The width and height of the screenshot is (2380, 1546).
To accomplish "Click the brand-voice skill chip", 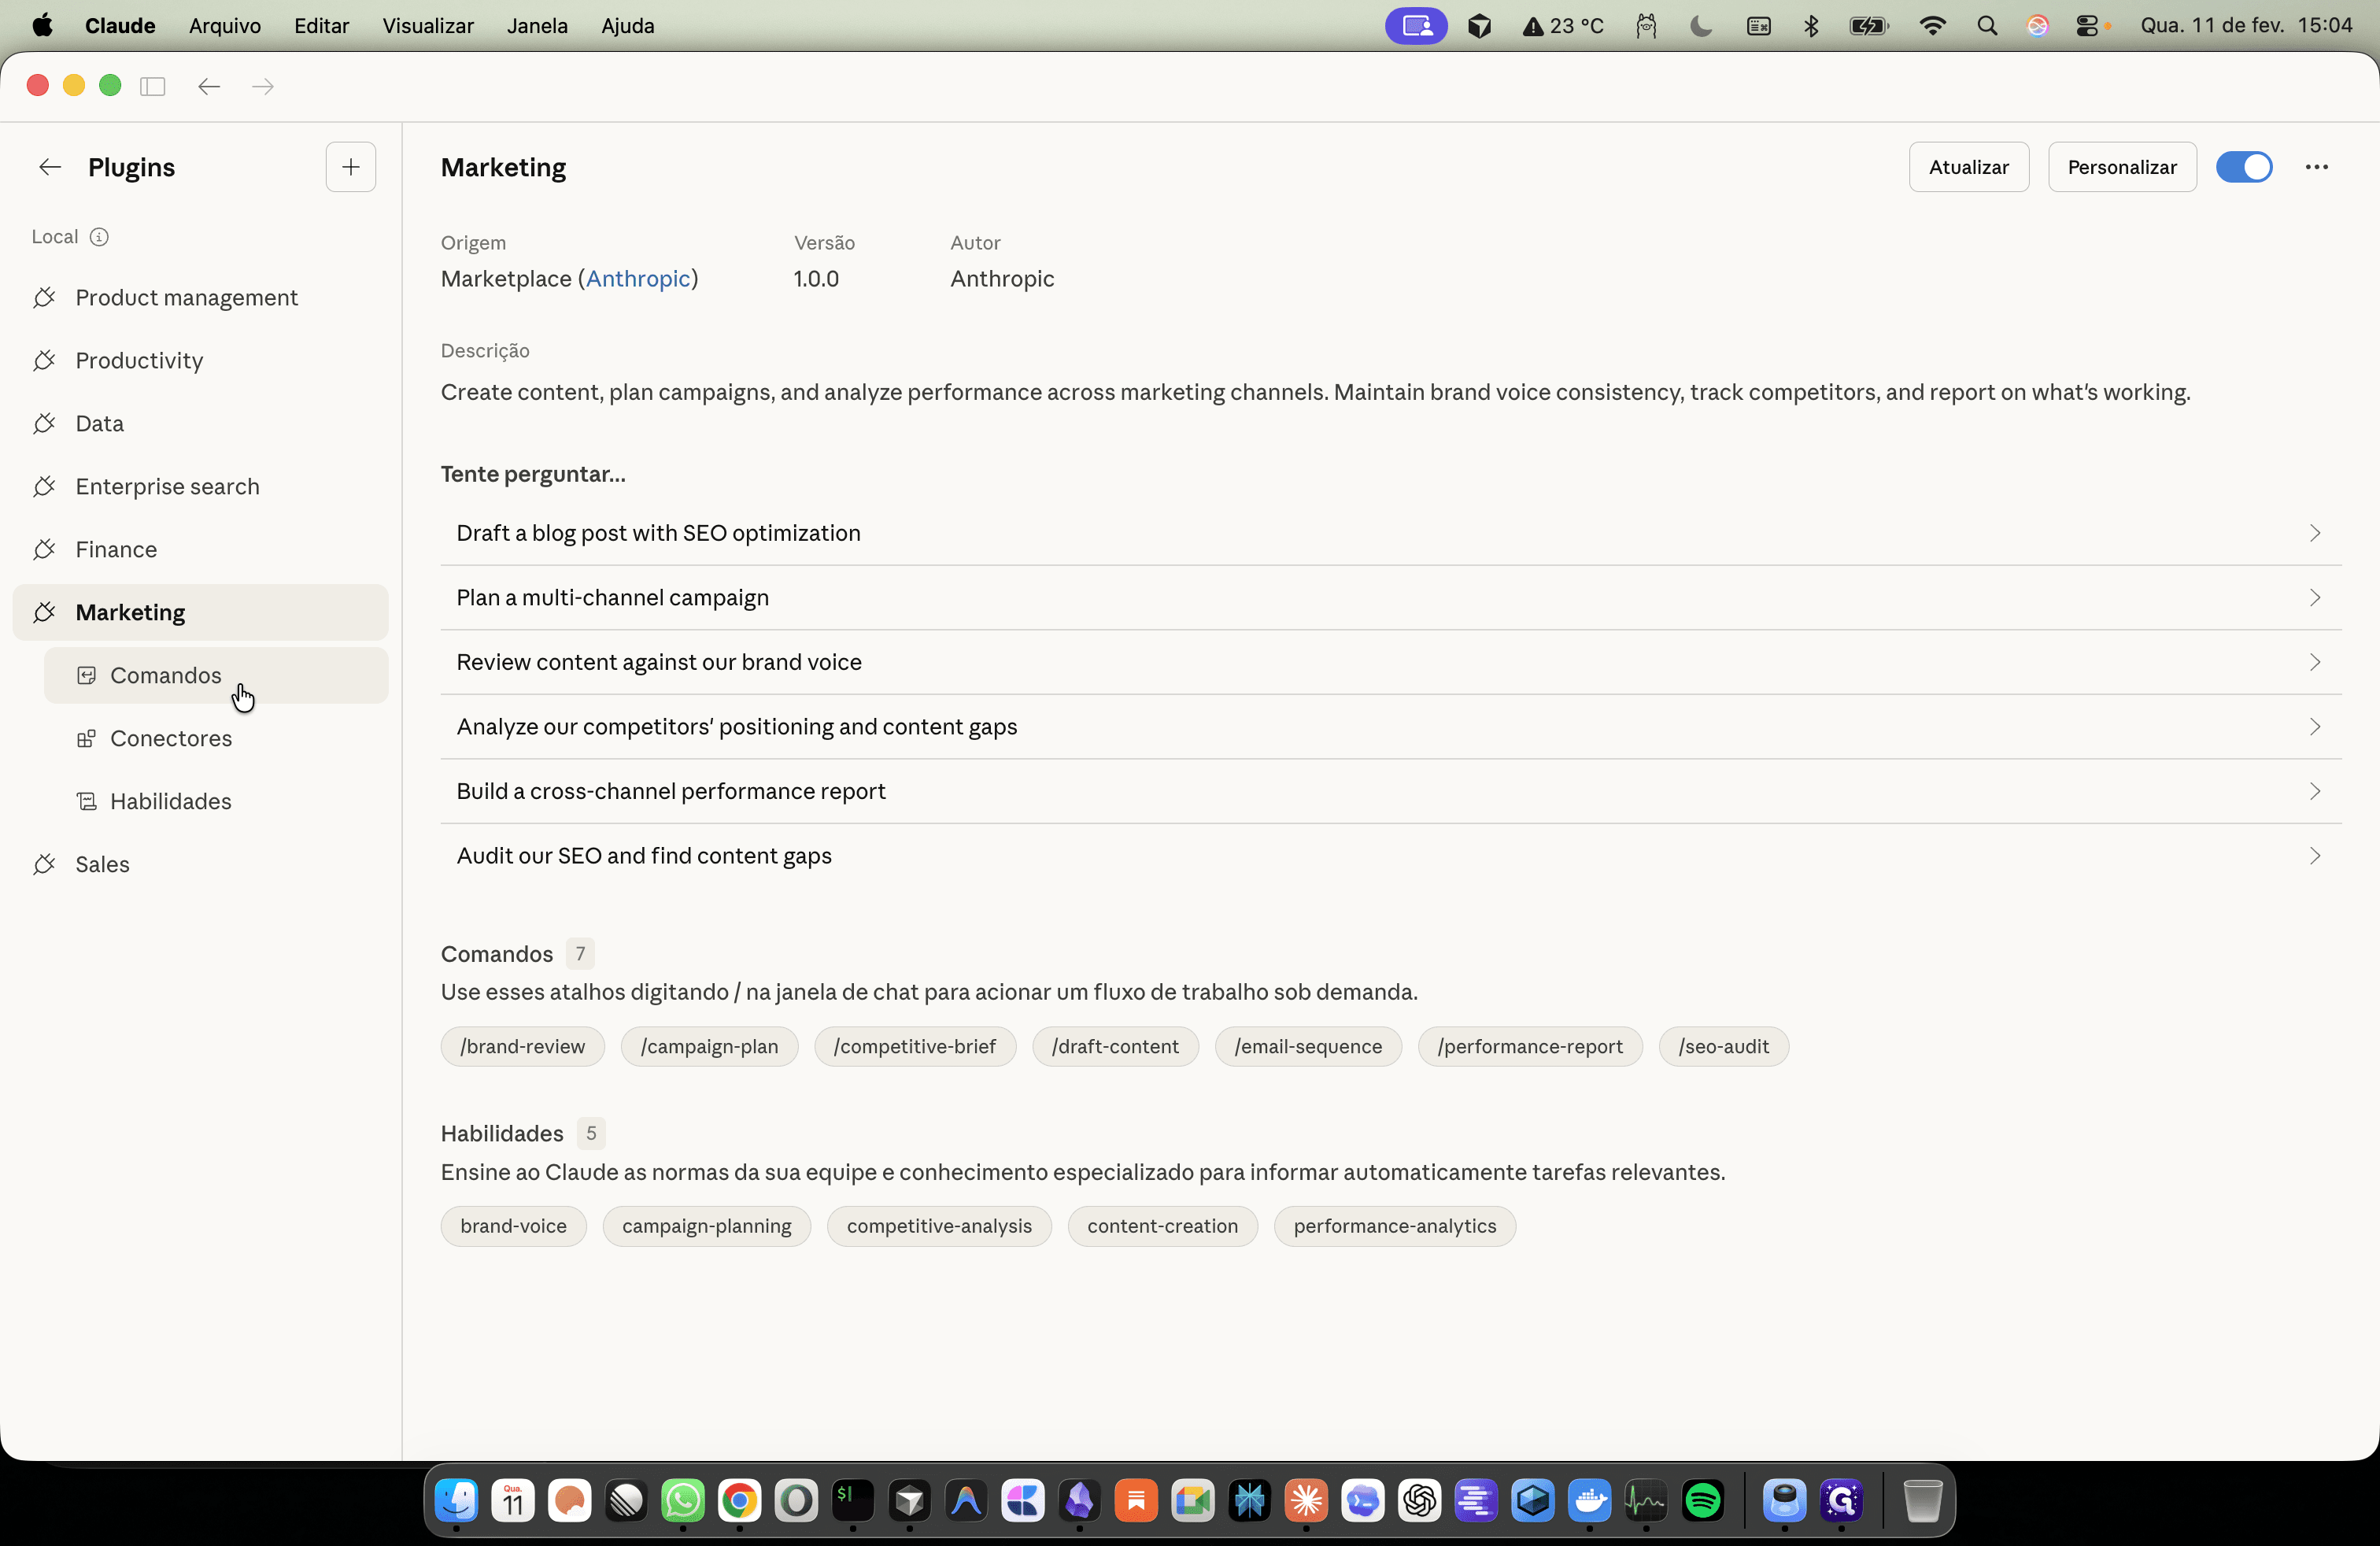I will (x=513, y=1226).
